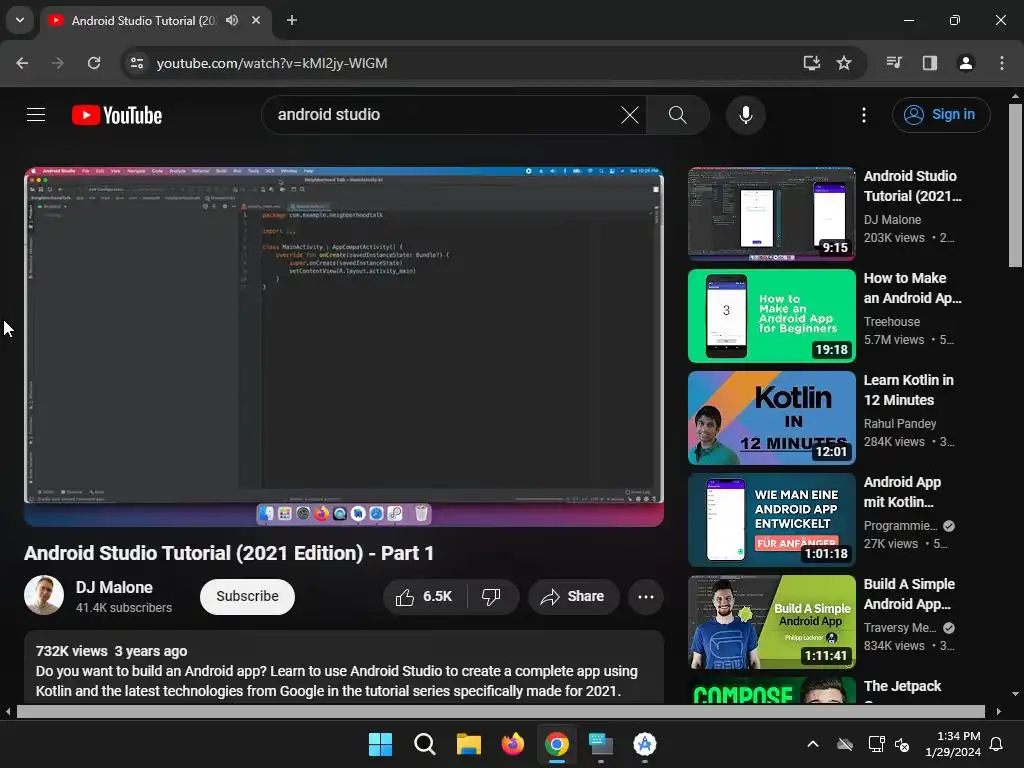Open Chrome three-dot menu

[1001, 63]
